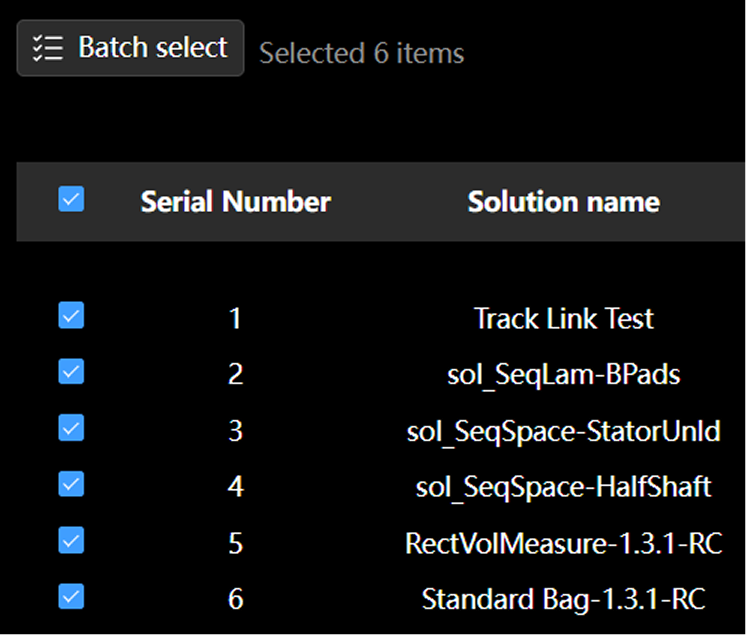Click the Batch select button
This screenshot has width=746, height=635.
tap(130, 48)
